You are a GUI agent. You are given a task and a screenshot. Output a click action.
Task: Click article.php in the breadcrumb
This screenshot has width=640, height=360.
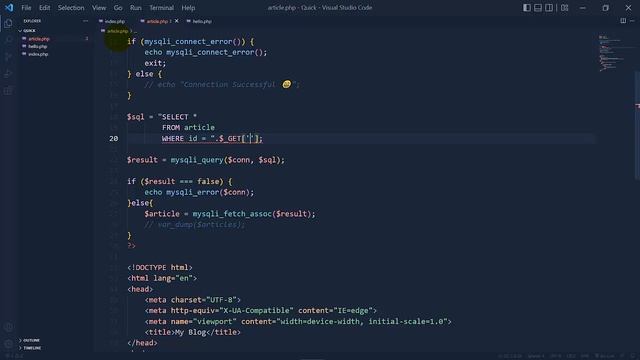(x=118, y=31)
